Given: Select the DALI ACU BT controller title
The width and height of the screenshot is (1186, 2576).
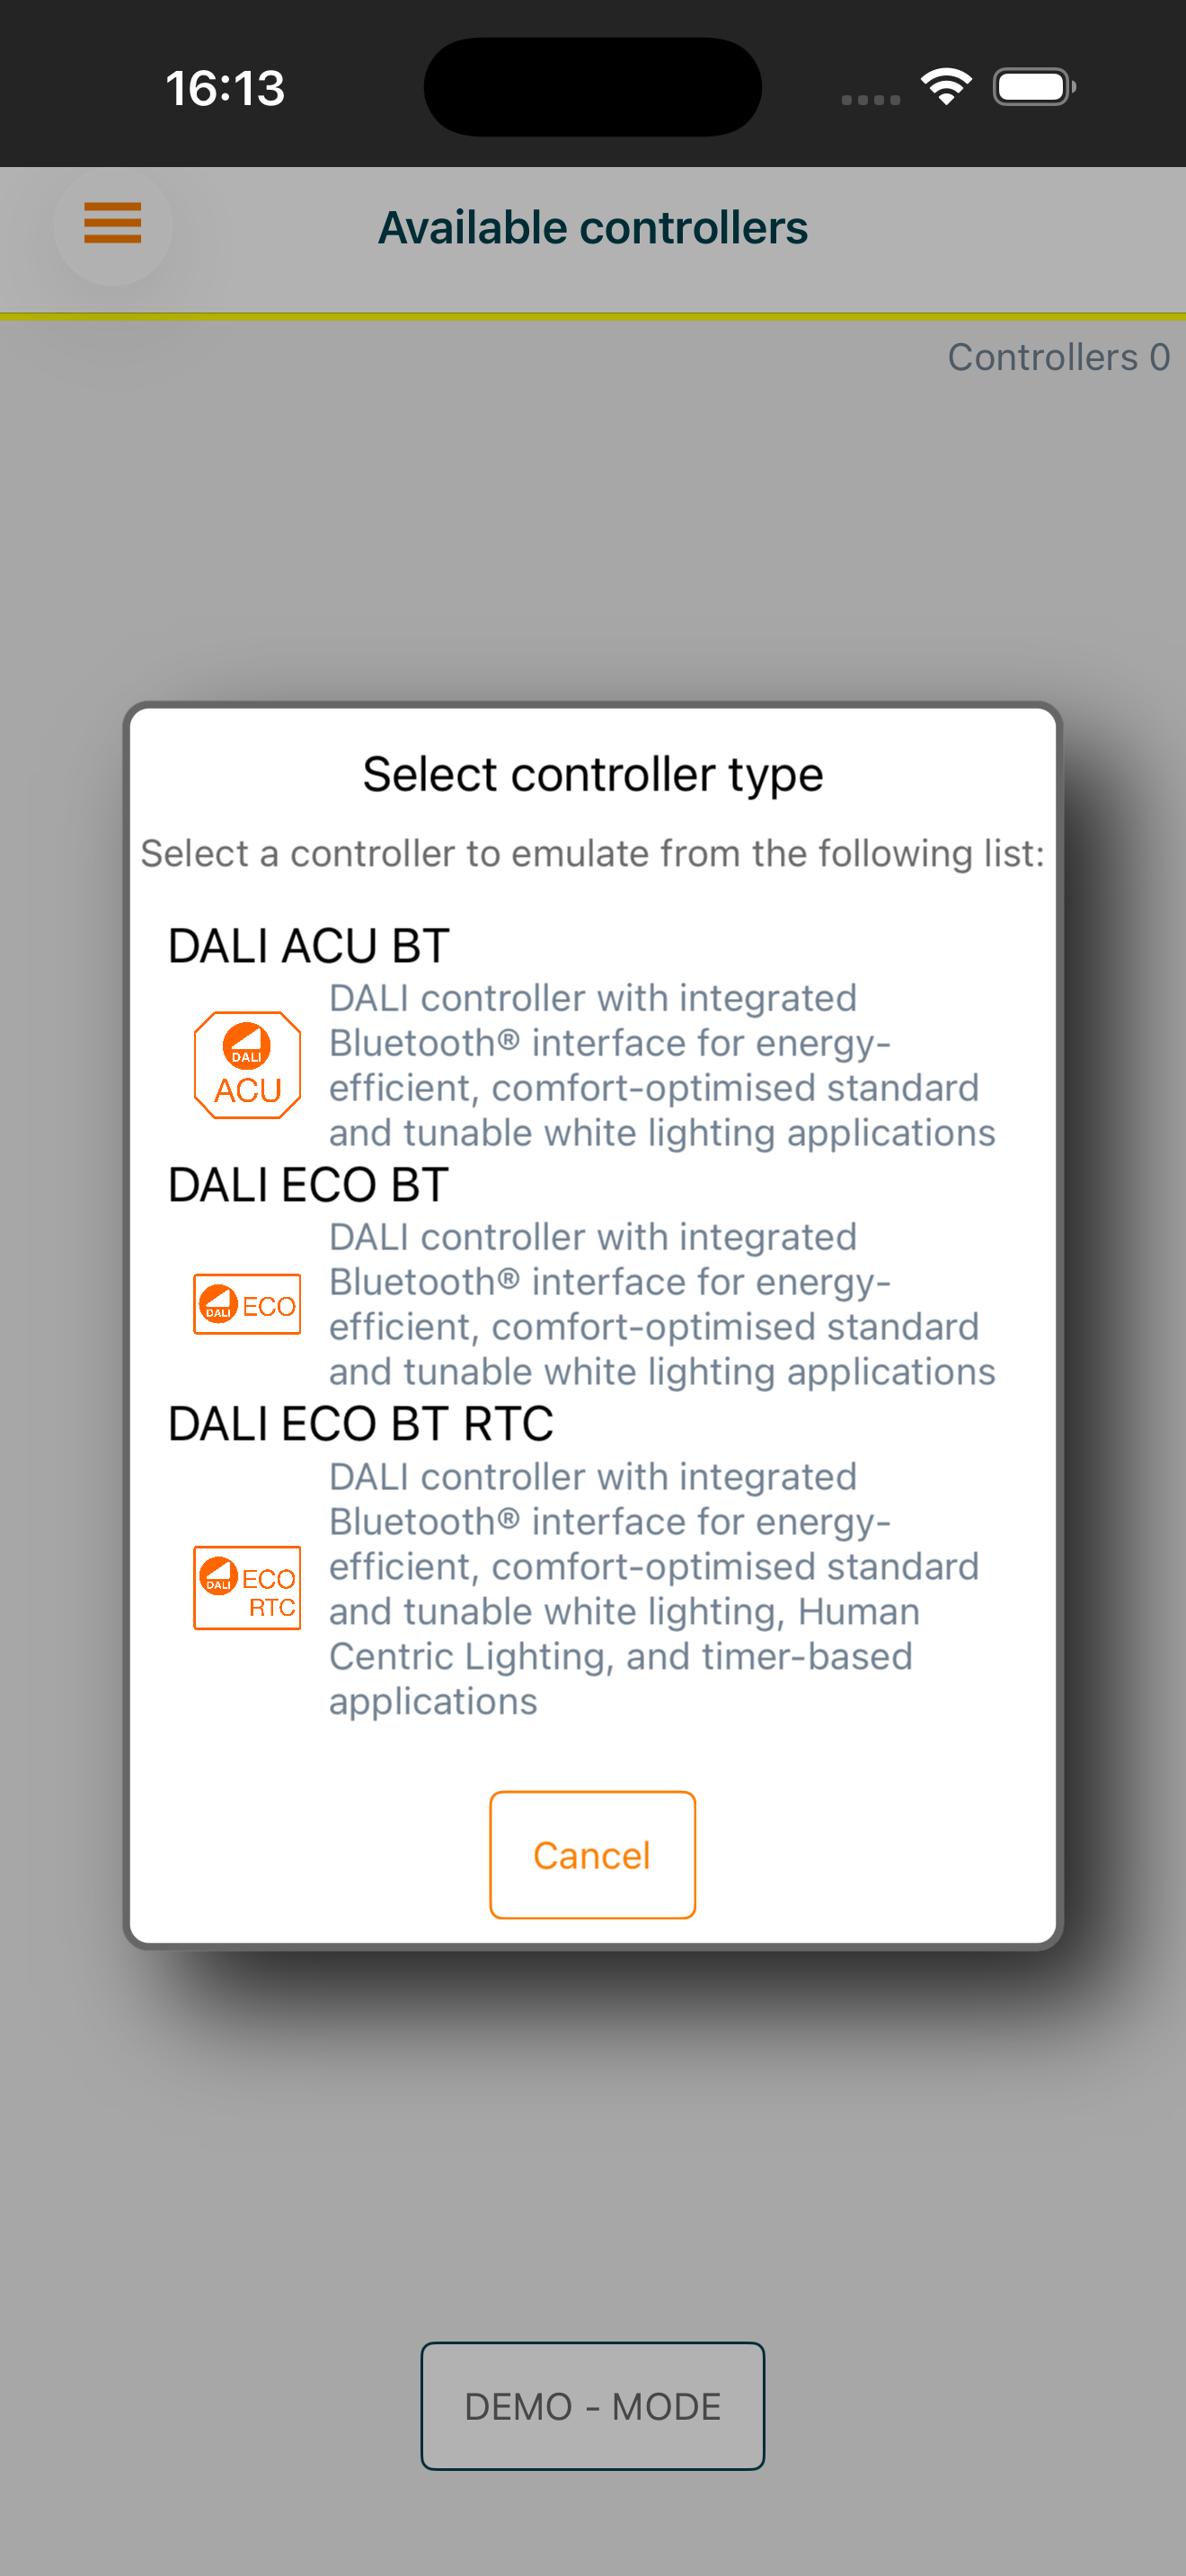Looking at the screenshot, I should [x=309, y=946].
